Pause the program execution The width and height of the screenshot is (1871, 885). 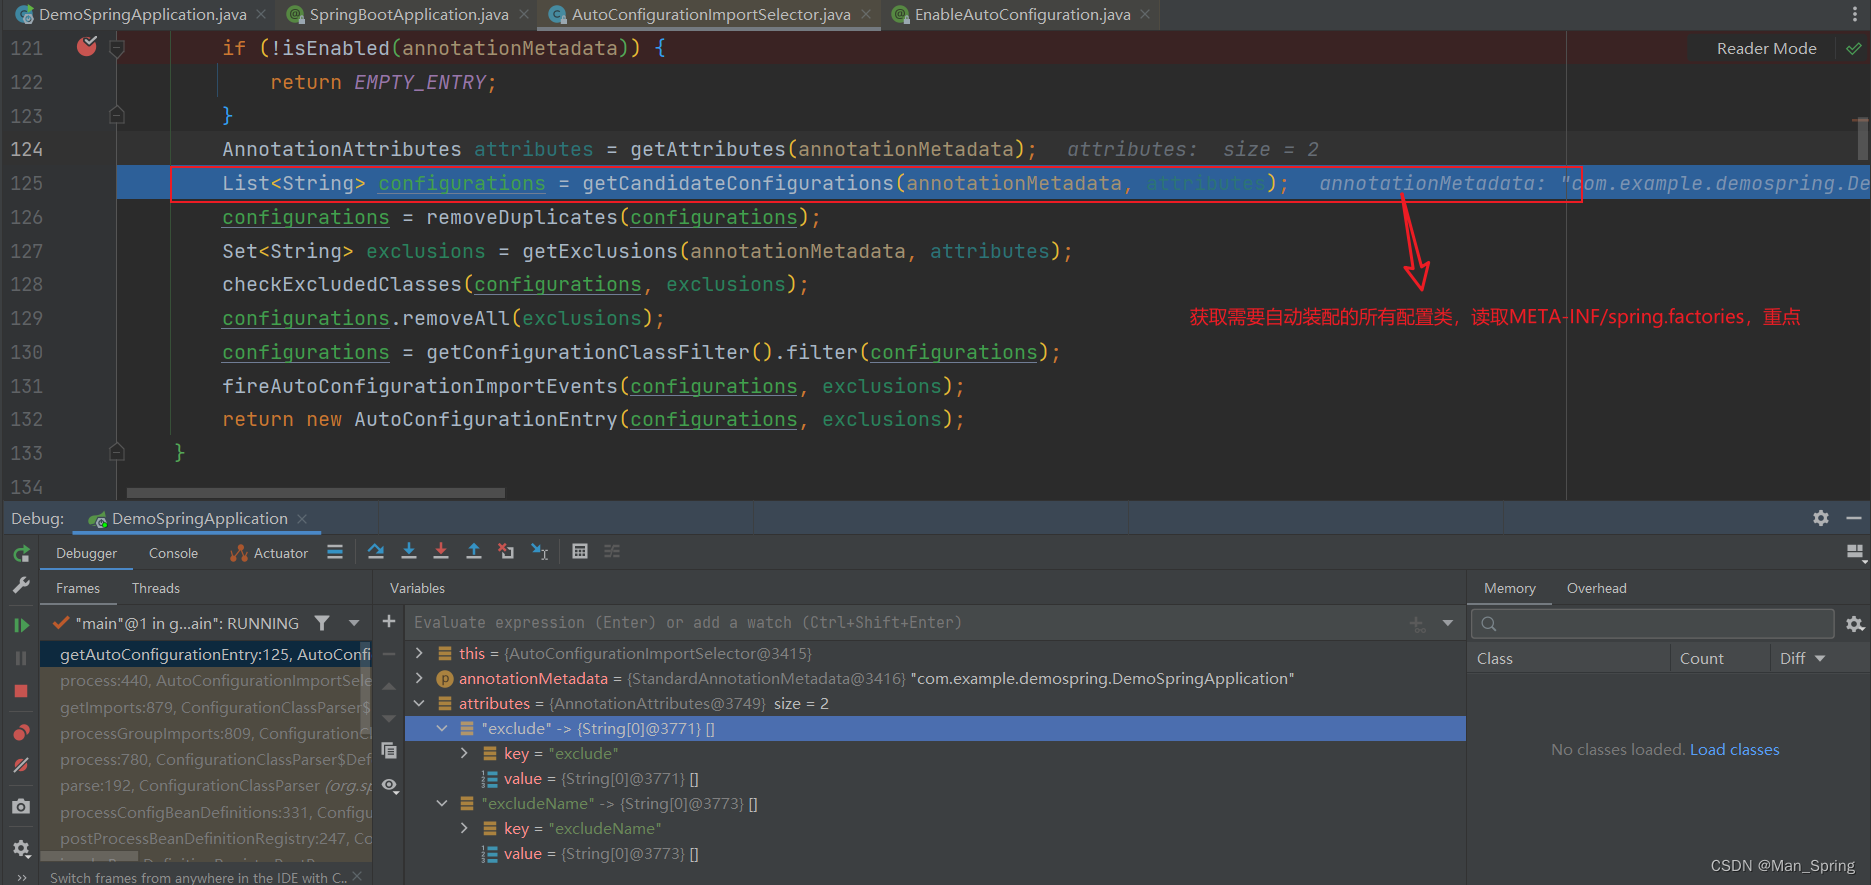point(21,658)
